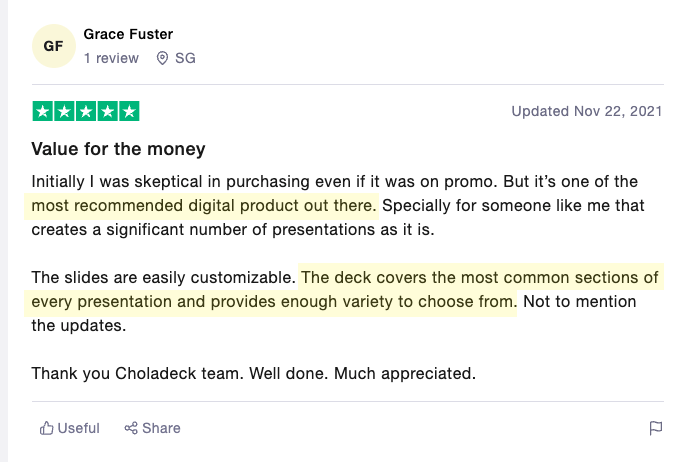
Task: Click the SG country label
Action: (x=185, y=58)
